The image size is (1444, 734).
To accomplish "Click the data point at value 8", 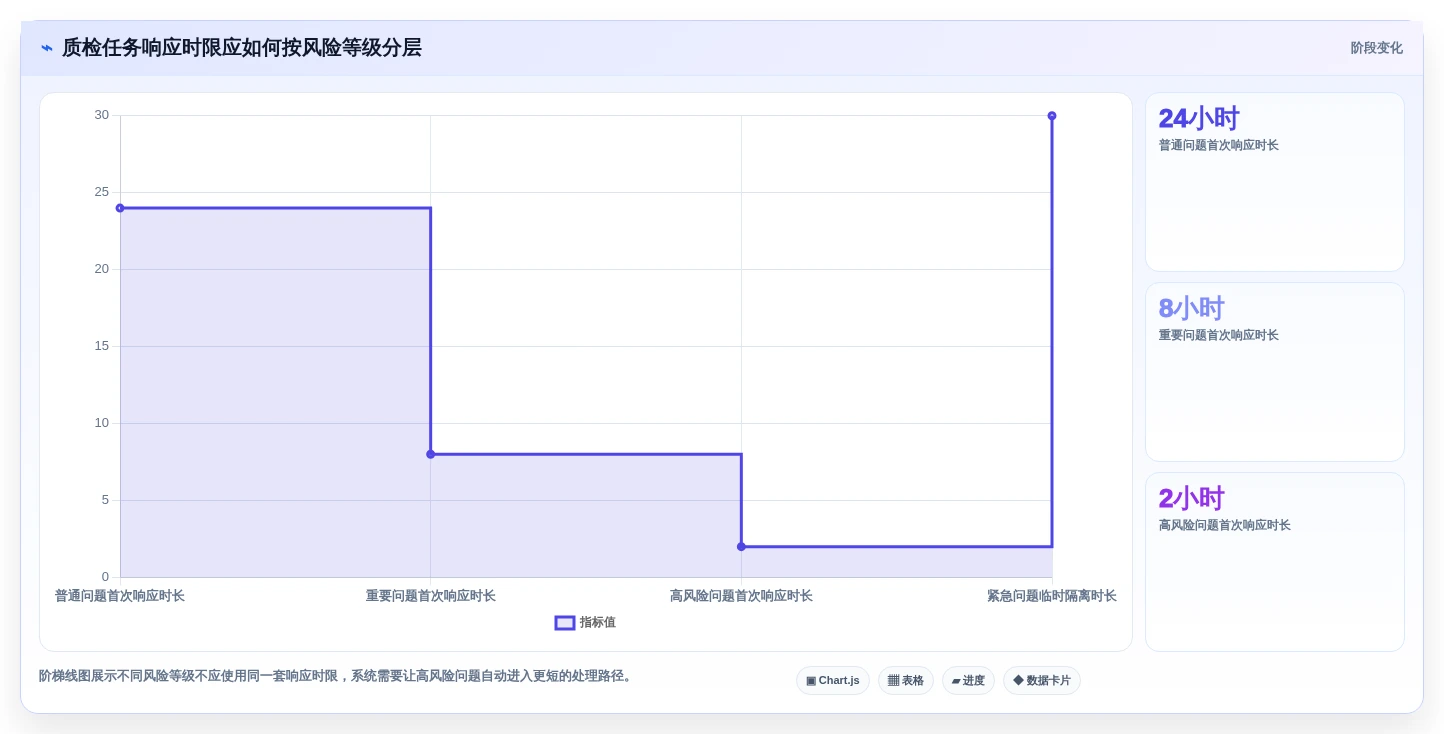I will (431, 454).
